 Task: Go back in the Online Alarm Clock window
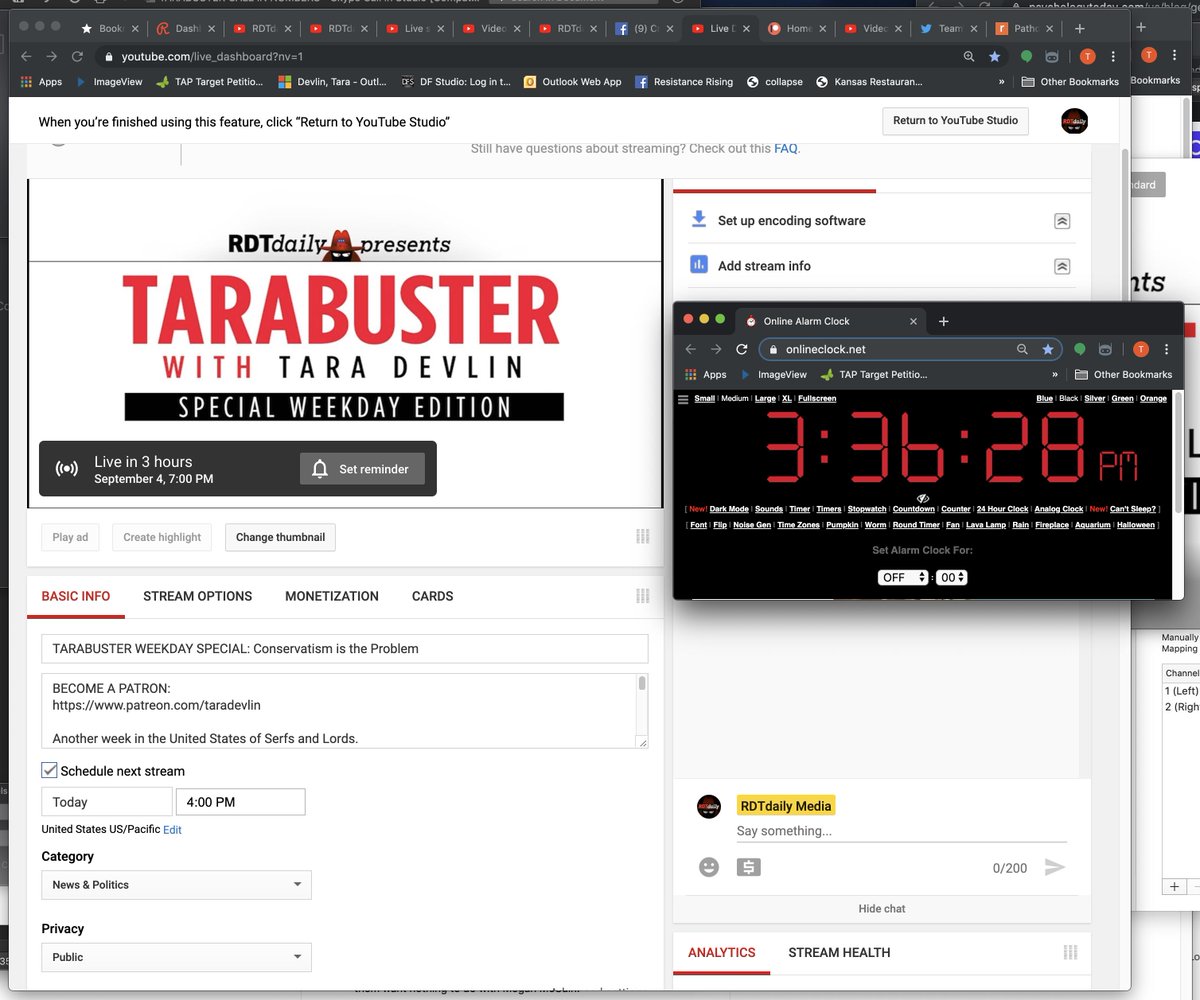[x=689, y=349]
